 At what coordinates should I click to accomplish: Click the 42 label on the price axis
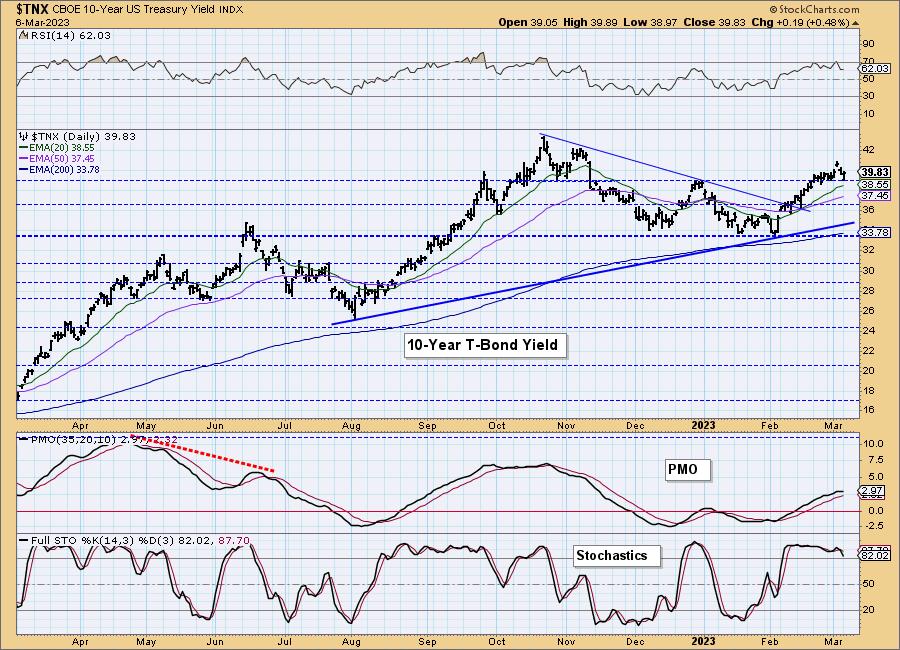pyautogui.click(x=868, y=150)
